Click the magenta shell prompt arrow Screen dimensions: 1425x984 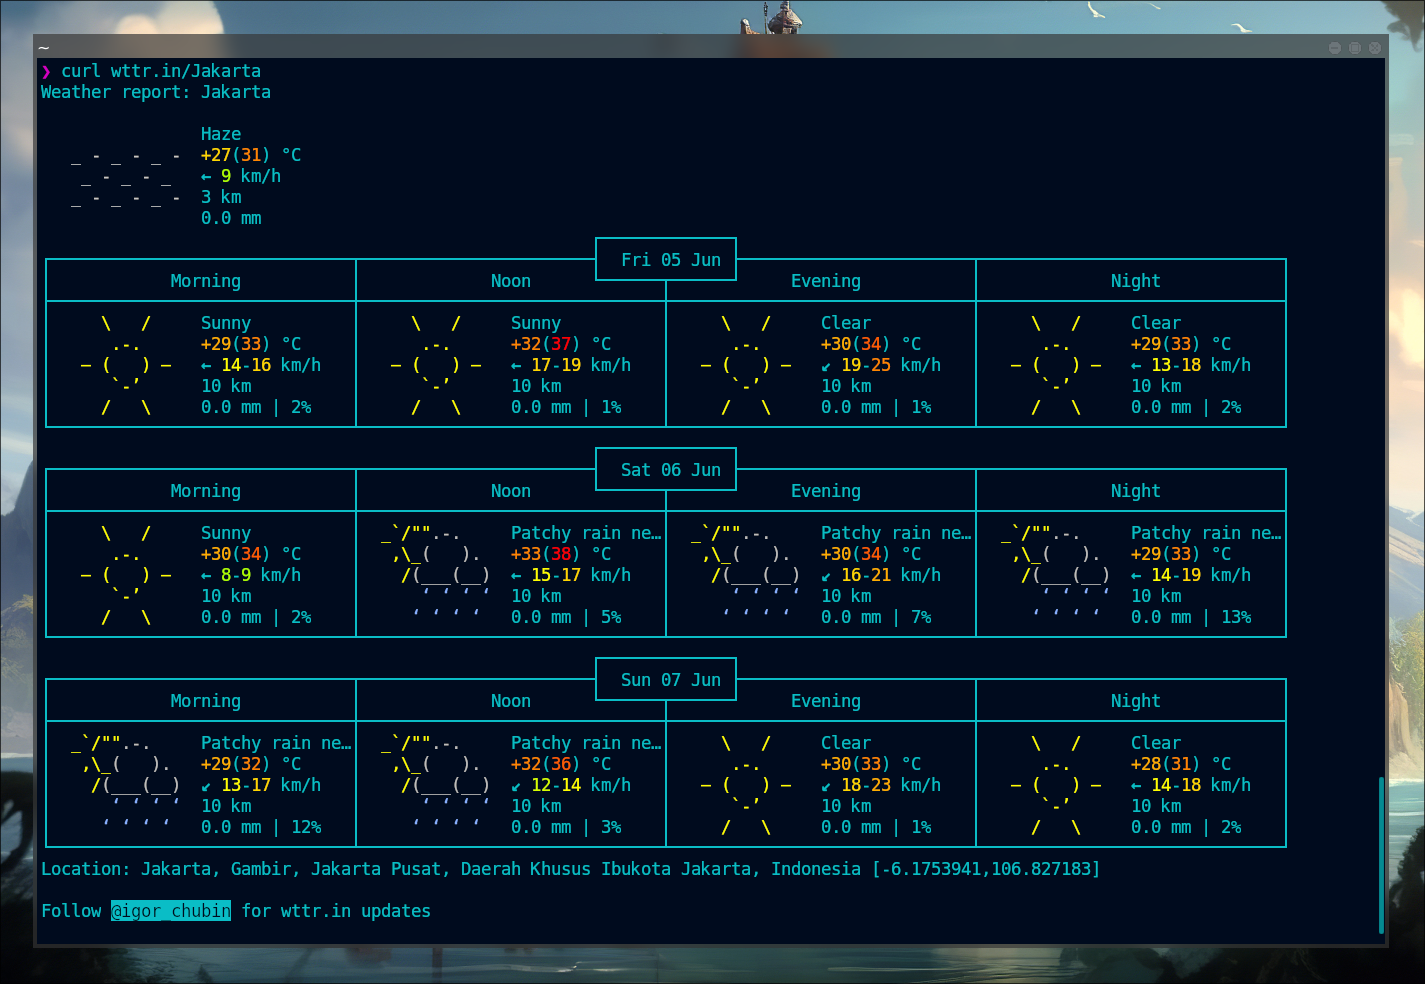pyautogui.click(x=46, y=71)
